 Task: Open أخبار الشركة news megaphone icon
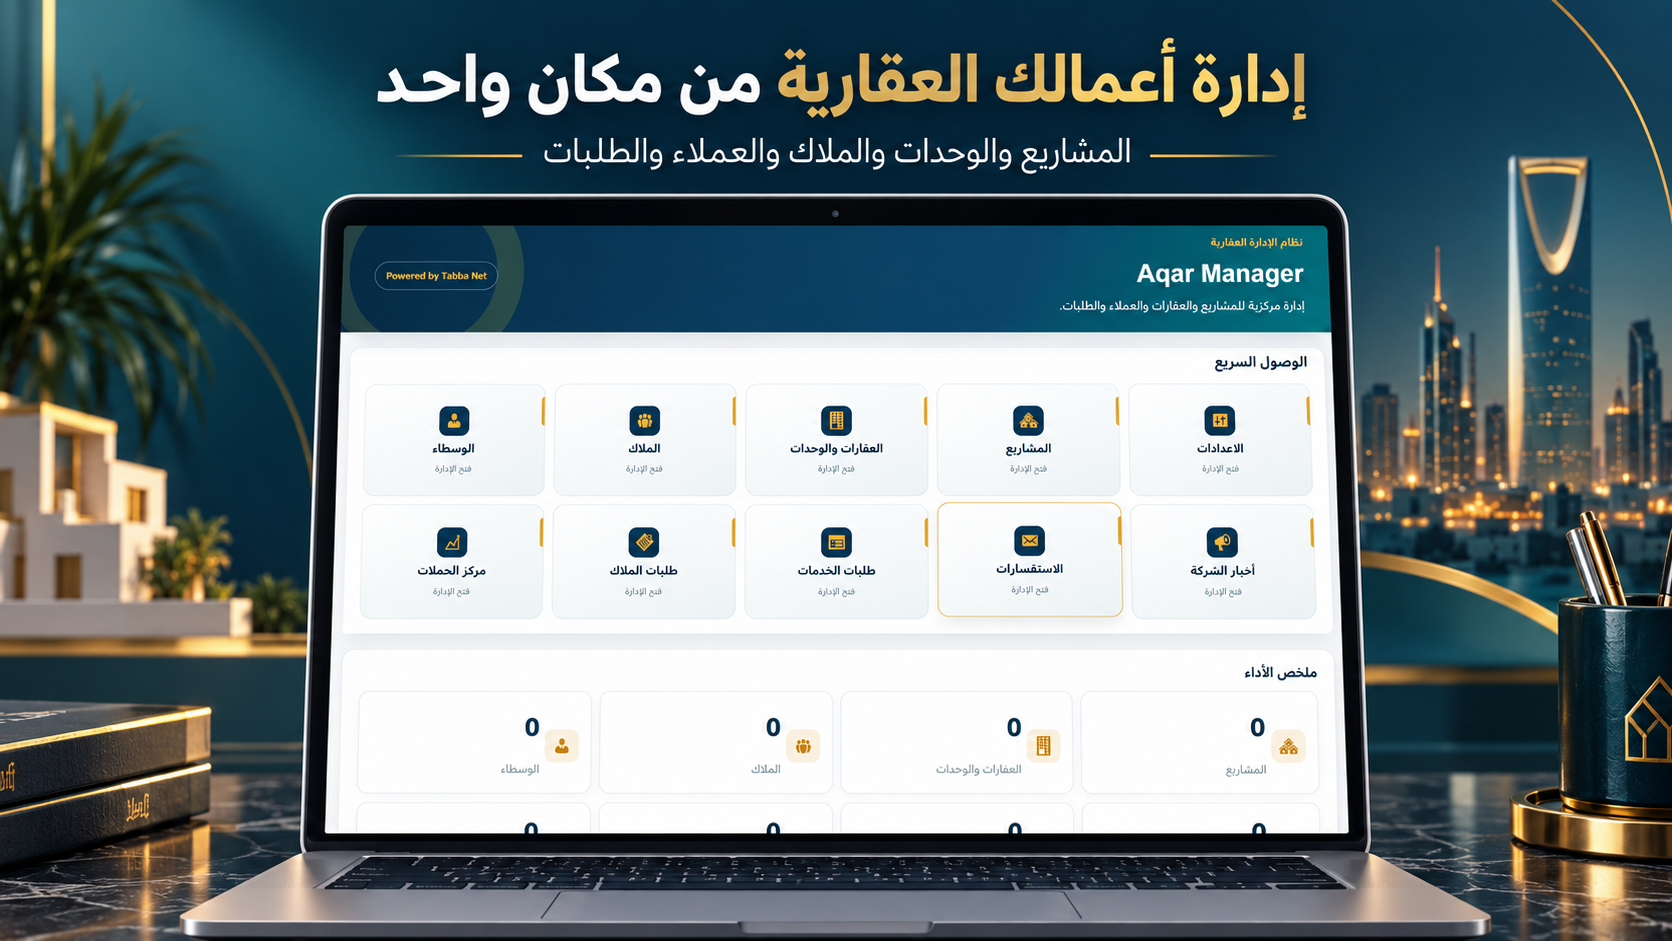[1222, 542]
